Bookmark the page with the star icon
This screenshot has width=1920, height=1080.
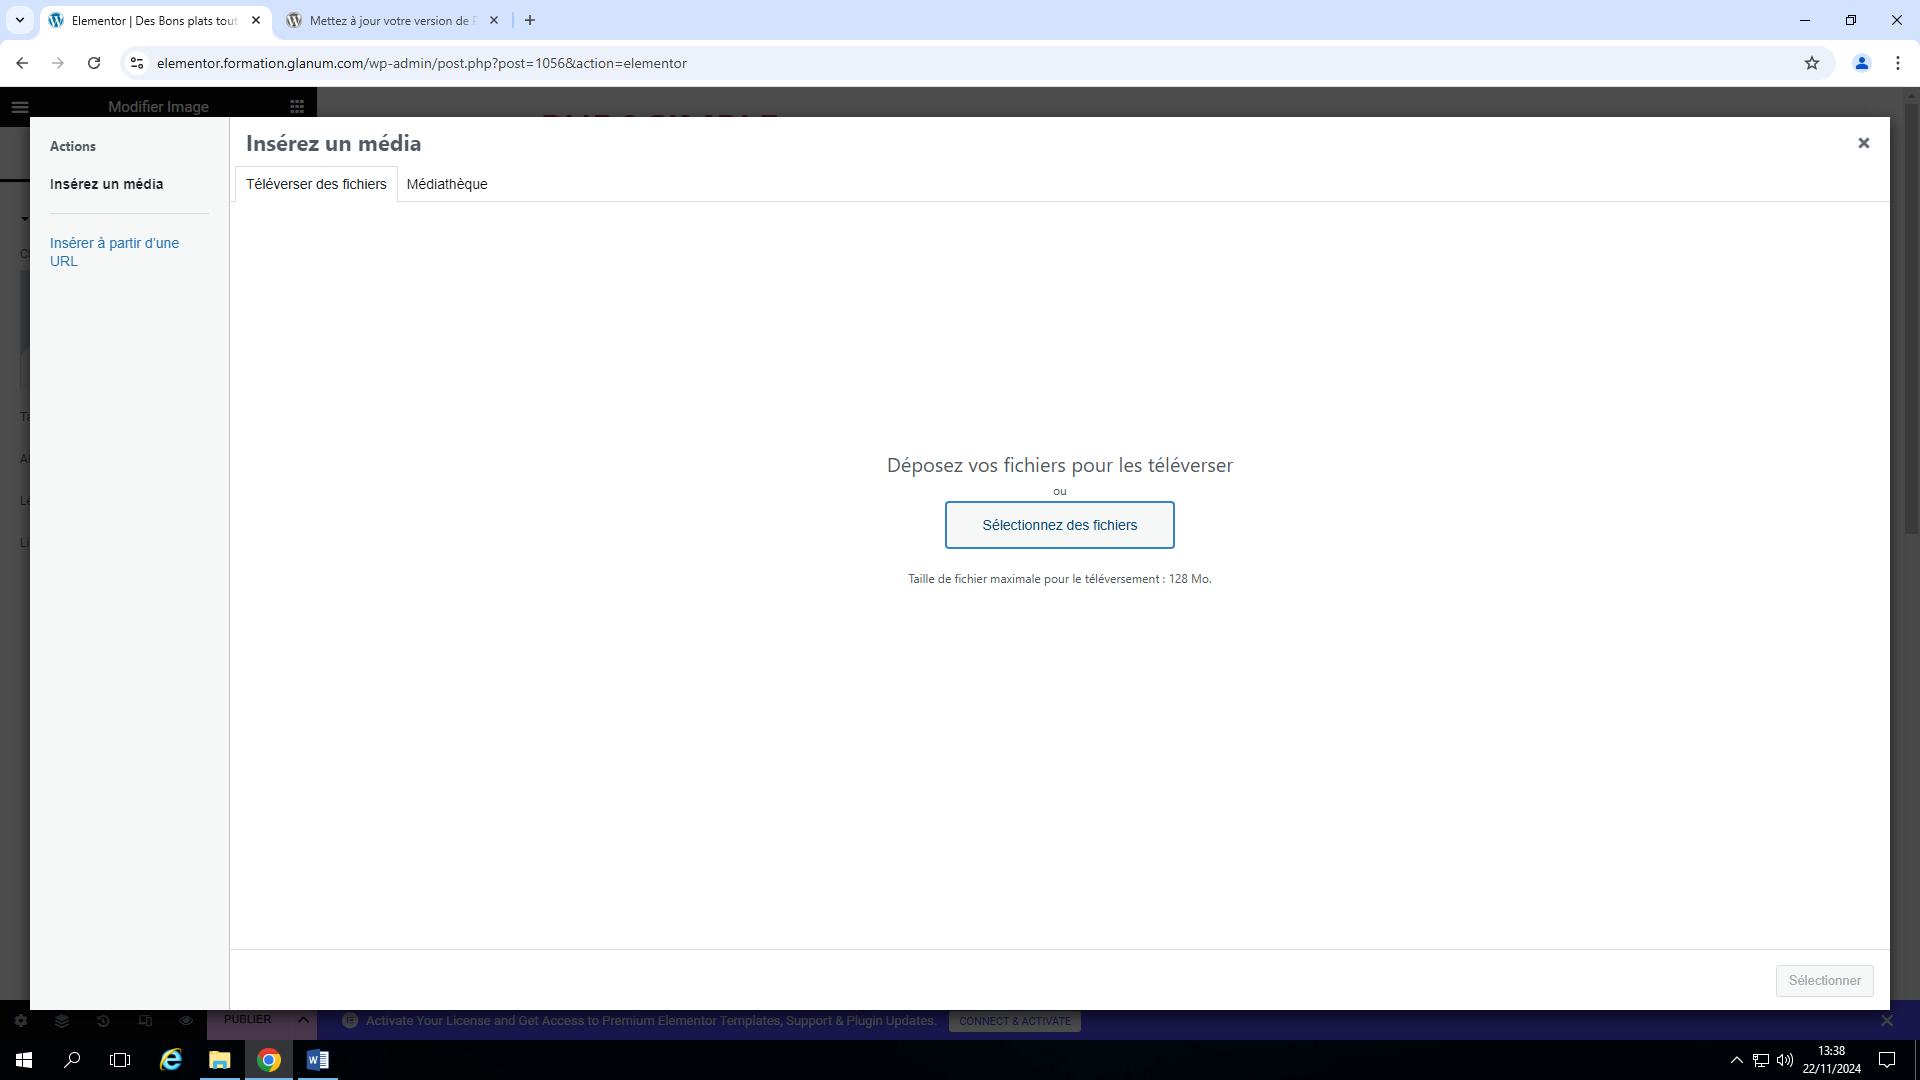[x=1813, y=62]
